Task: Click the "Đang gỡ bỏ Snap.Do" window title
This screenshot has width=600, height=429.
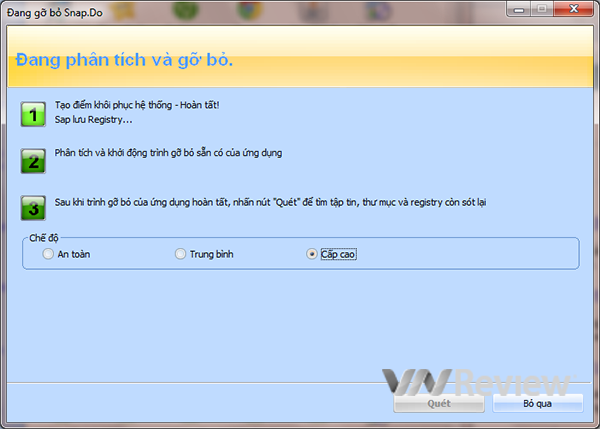Action: [x=55, y=13]
